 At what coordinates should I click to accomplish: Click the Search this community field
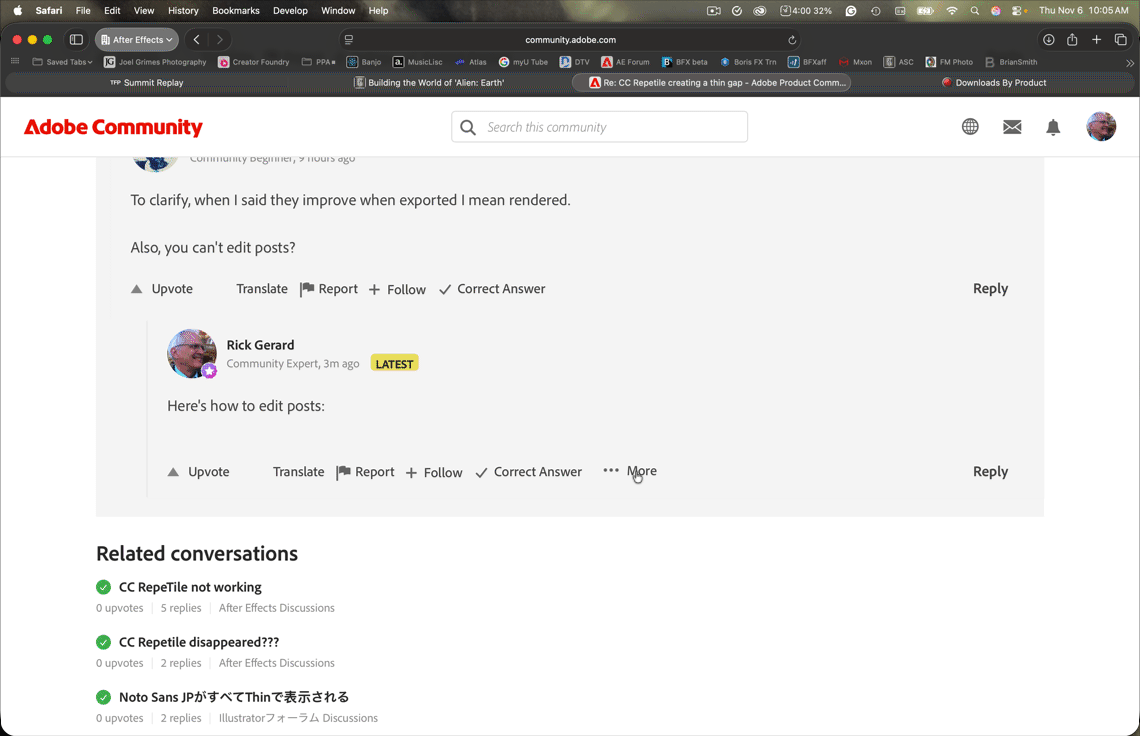pyautogui.click(x=599, y=127)
